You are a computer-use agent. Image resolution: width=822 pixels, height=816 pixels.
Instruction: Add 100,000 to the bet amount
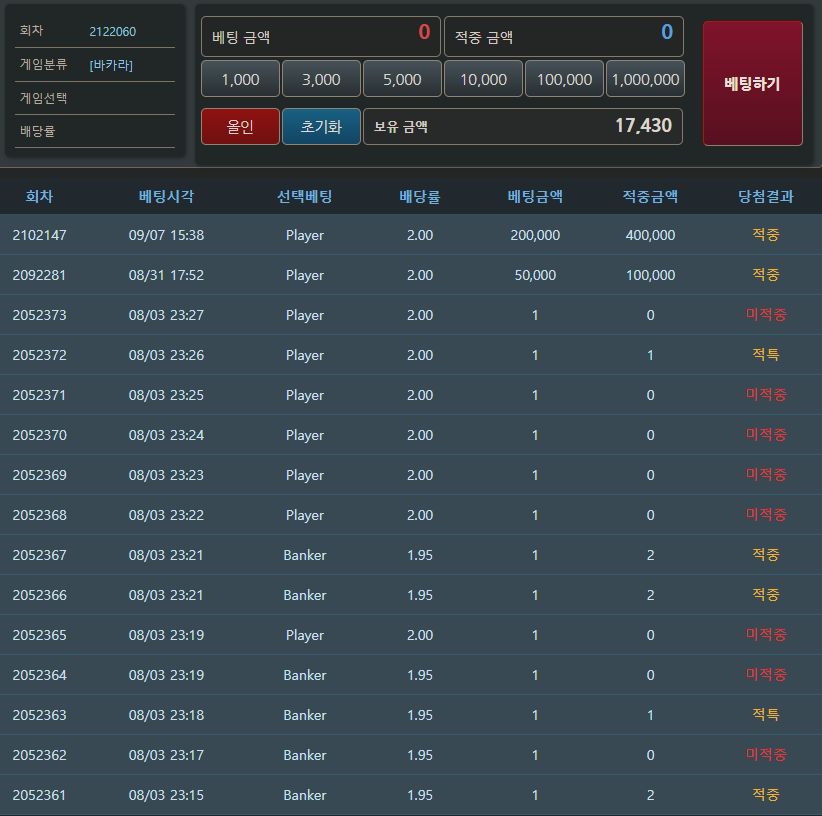click(564, 79)
